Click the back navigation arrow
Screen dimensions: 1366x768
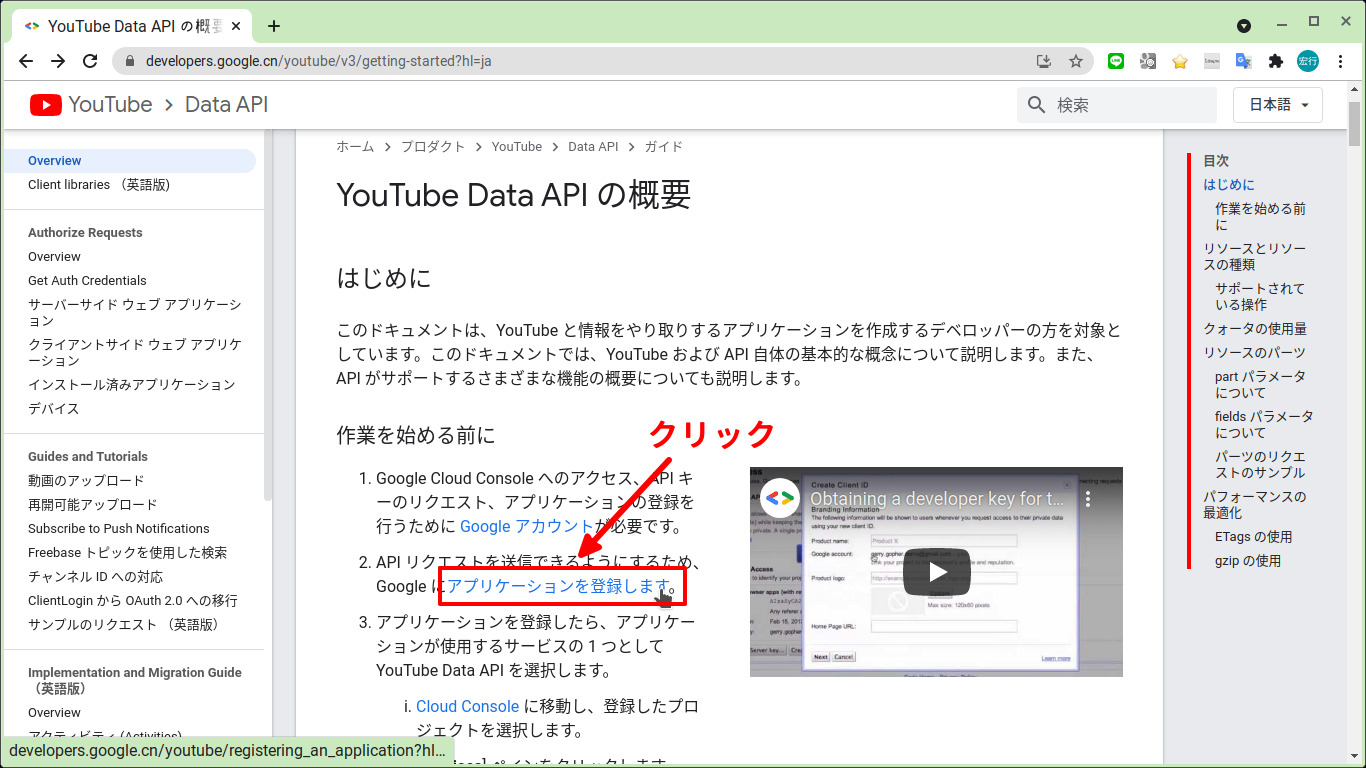[x=26, y=61]
